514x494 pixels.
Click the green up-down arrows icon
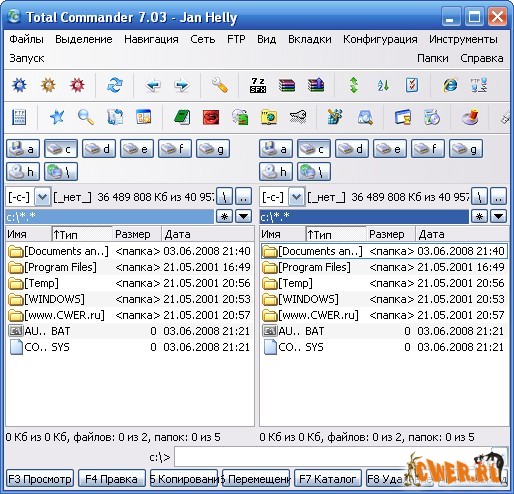pyautogui.click(x=354, y=85)
